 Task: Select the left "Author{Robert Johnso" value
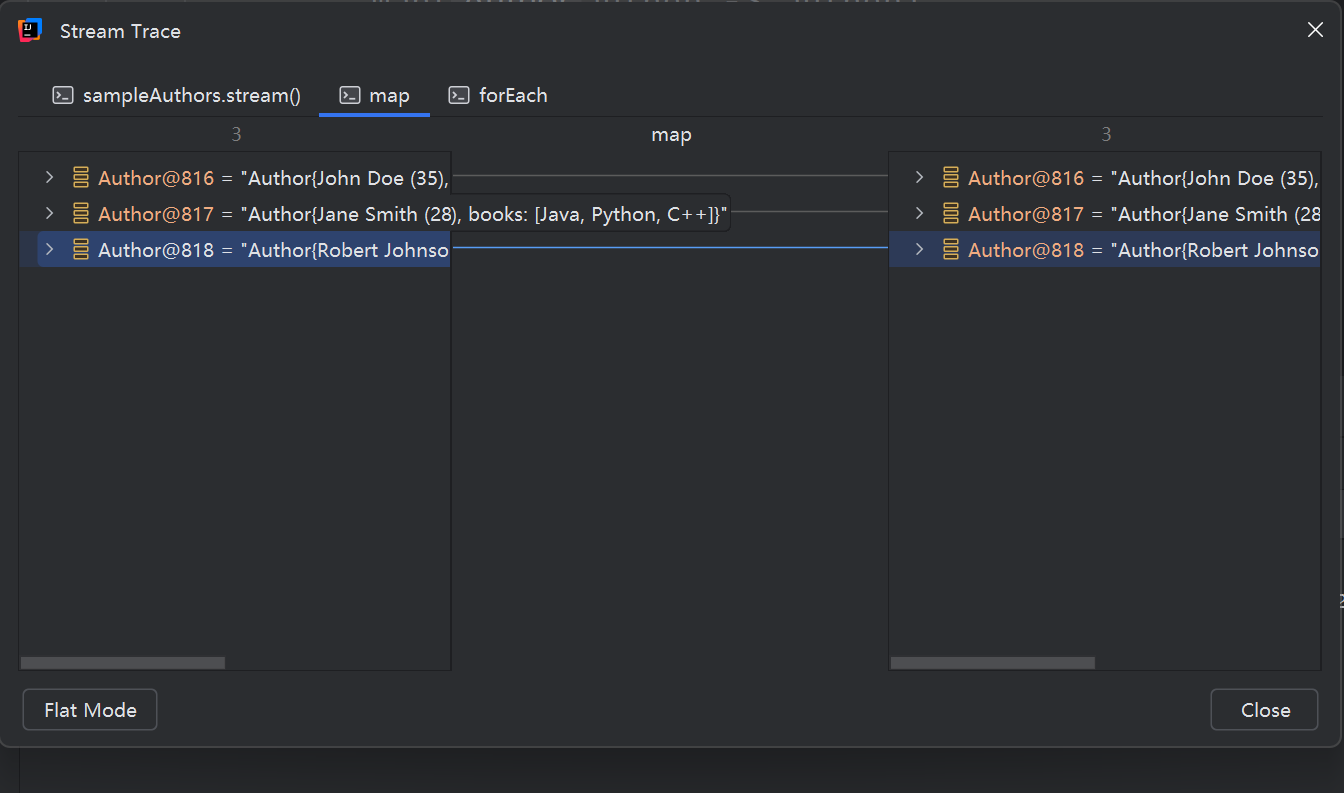click(345, 250)
